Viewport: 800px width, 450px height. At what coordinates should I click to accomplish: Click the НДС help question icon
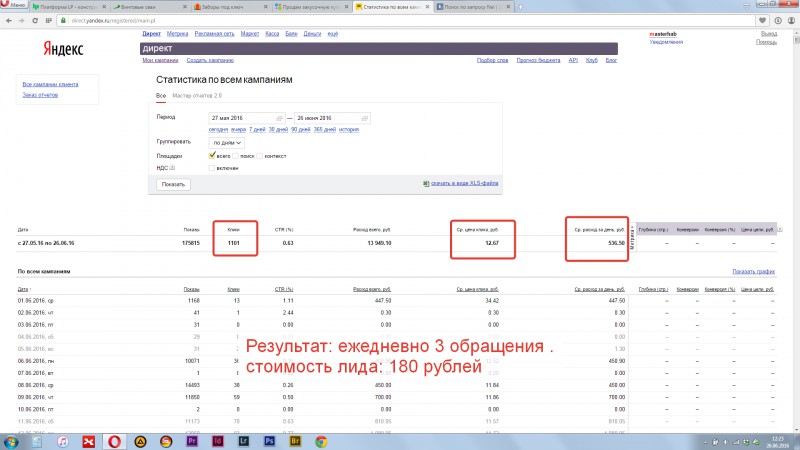(x=172, y=168)
